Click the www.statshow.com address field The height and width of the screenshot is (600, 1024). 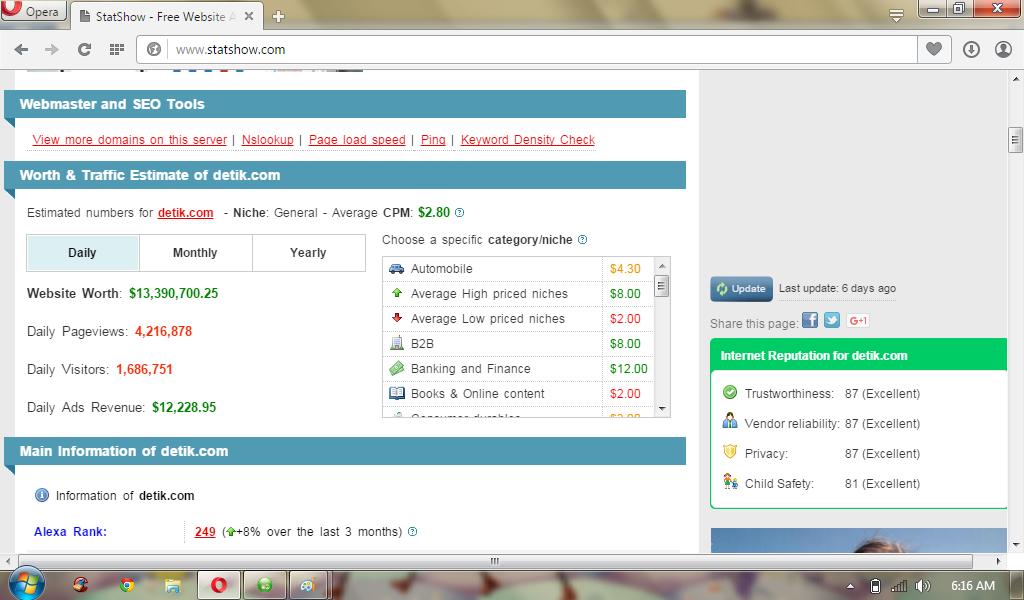[542, 50]
